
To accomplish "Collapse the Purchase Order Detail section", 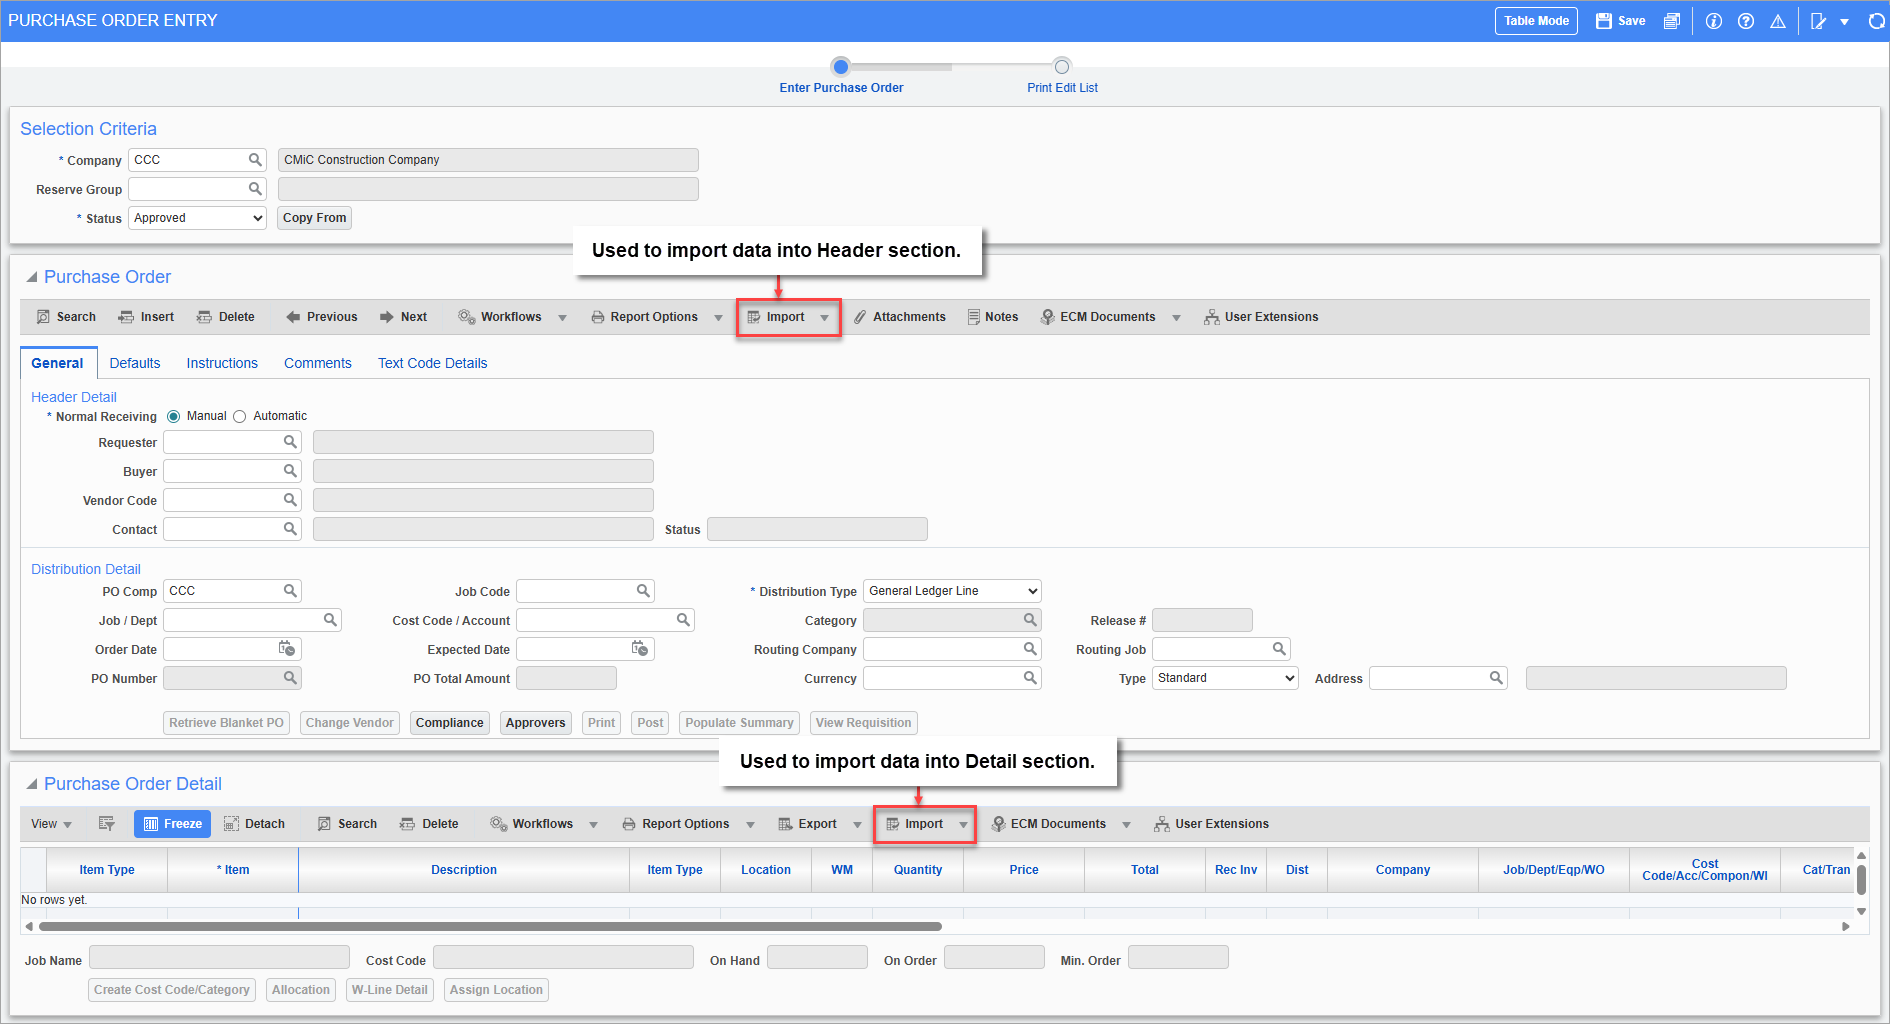I will 31,783.
